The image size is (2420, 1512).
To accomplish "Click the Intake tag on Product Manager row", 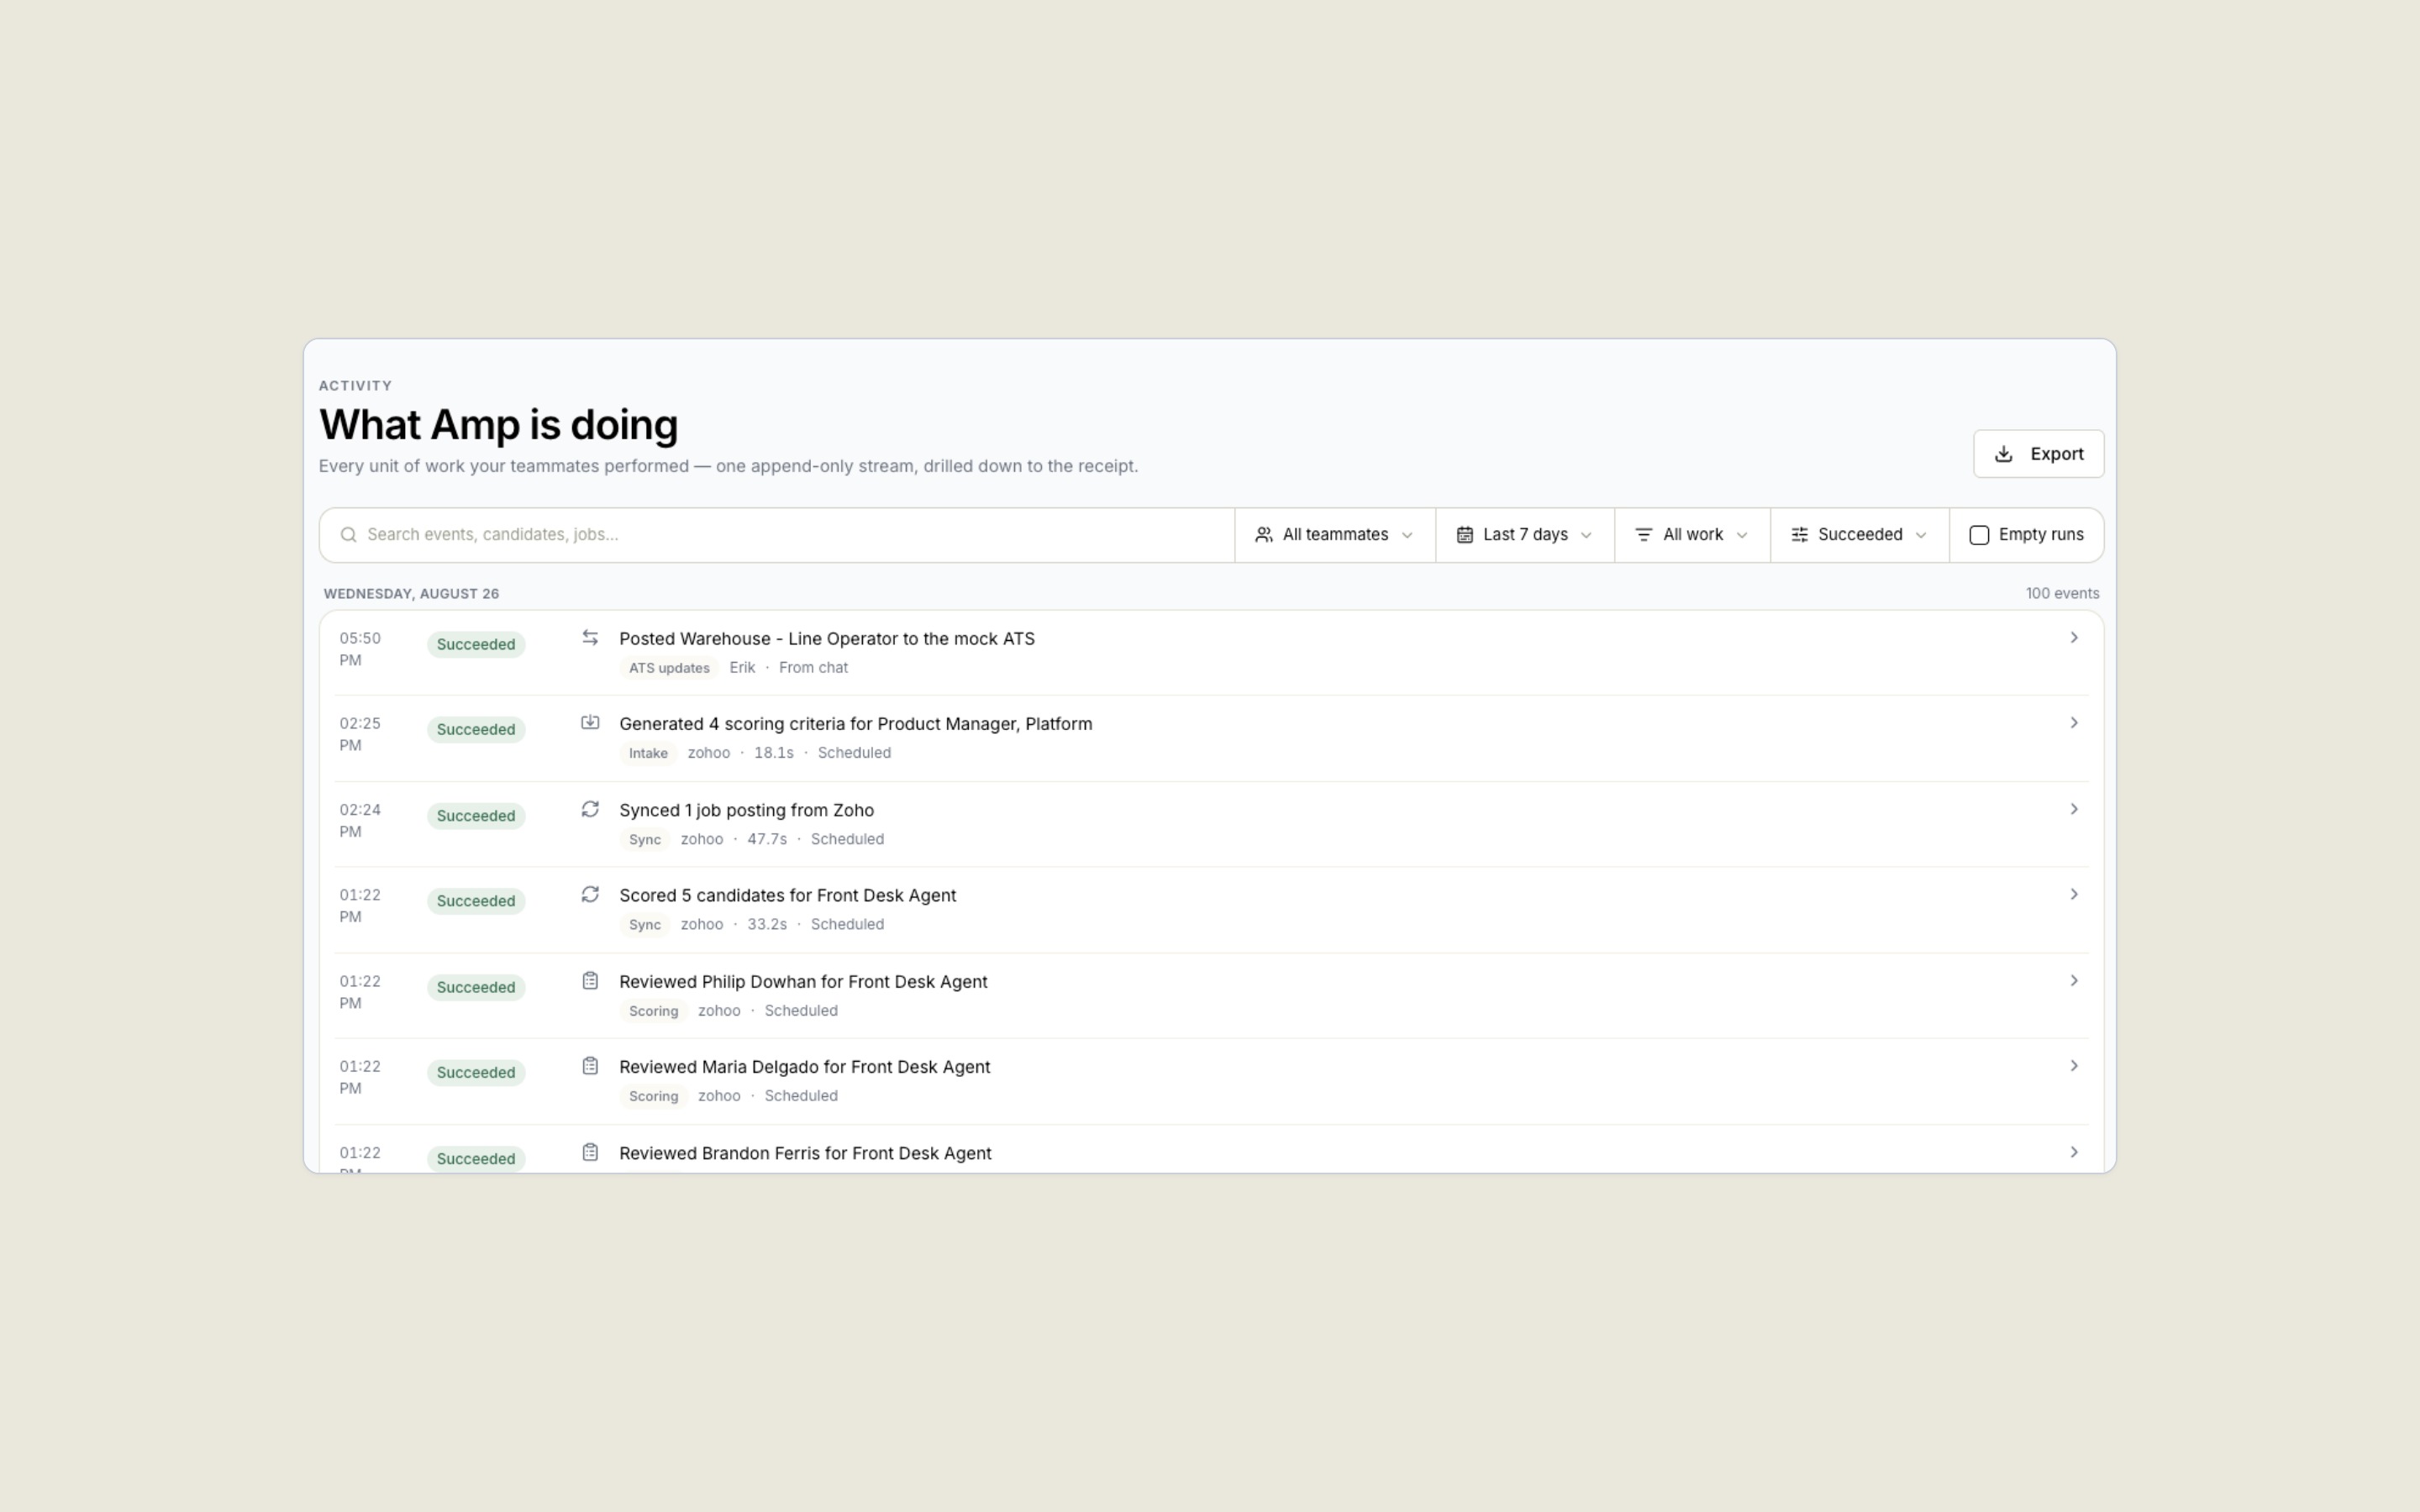I will click(x=648, y=753).
